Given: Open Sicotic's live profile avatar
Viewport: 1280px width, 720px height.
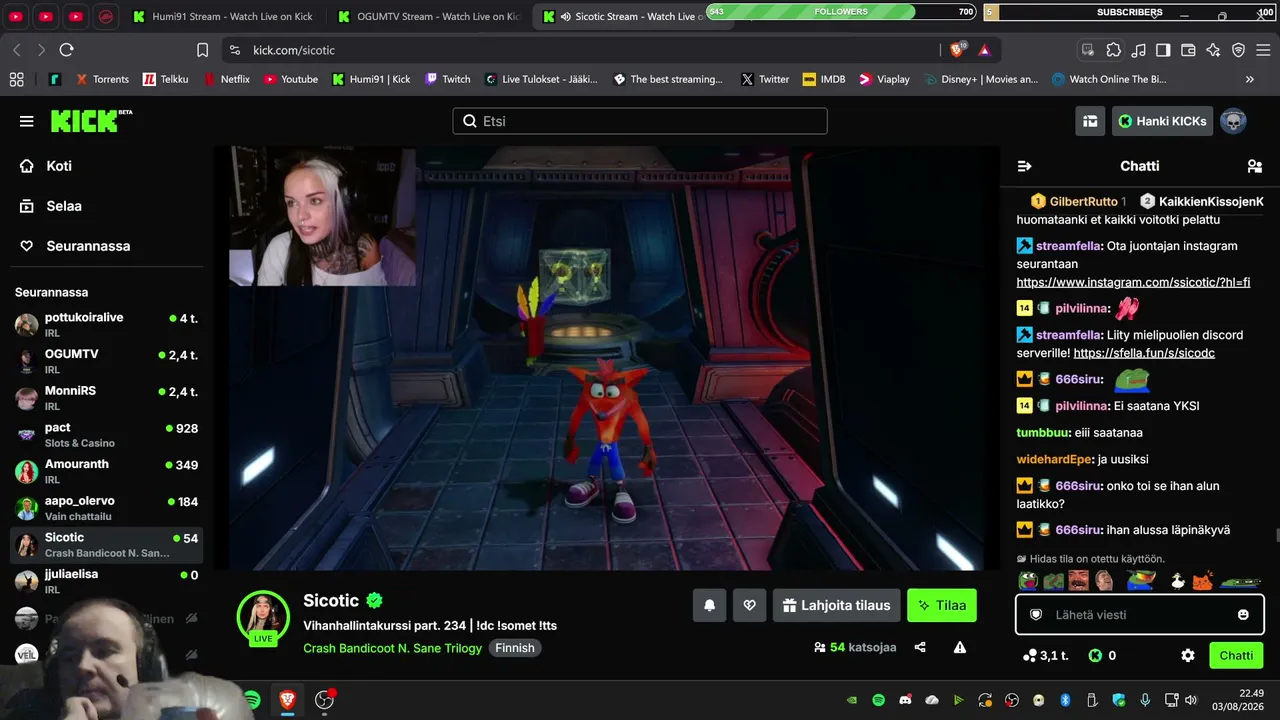Looking at the screenshot, I should tap(263, 617).
